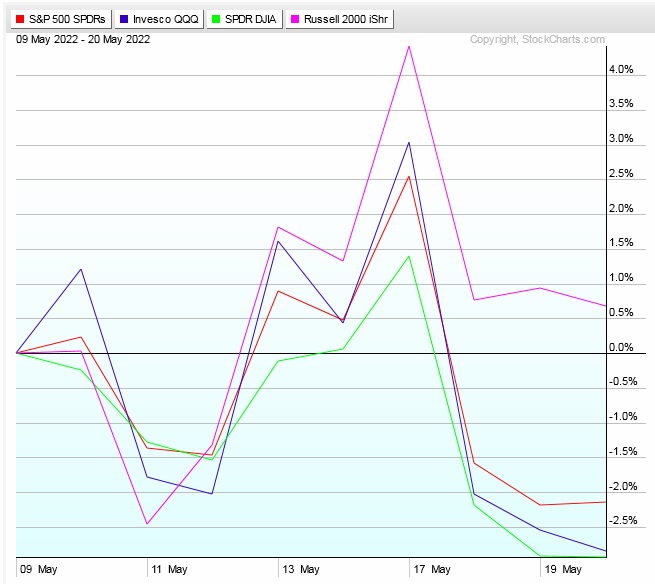This screenshot has width=655, height=584.
Task: Click the Russell 2000 peak on 17 May
Action: pyautogui.click(x=409, y=46)
